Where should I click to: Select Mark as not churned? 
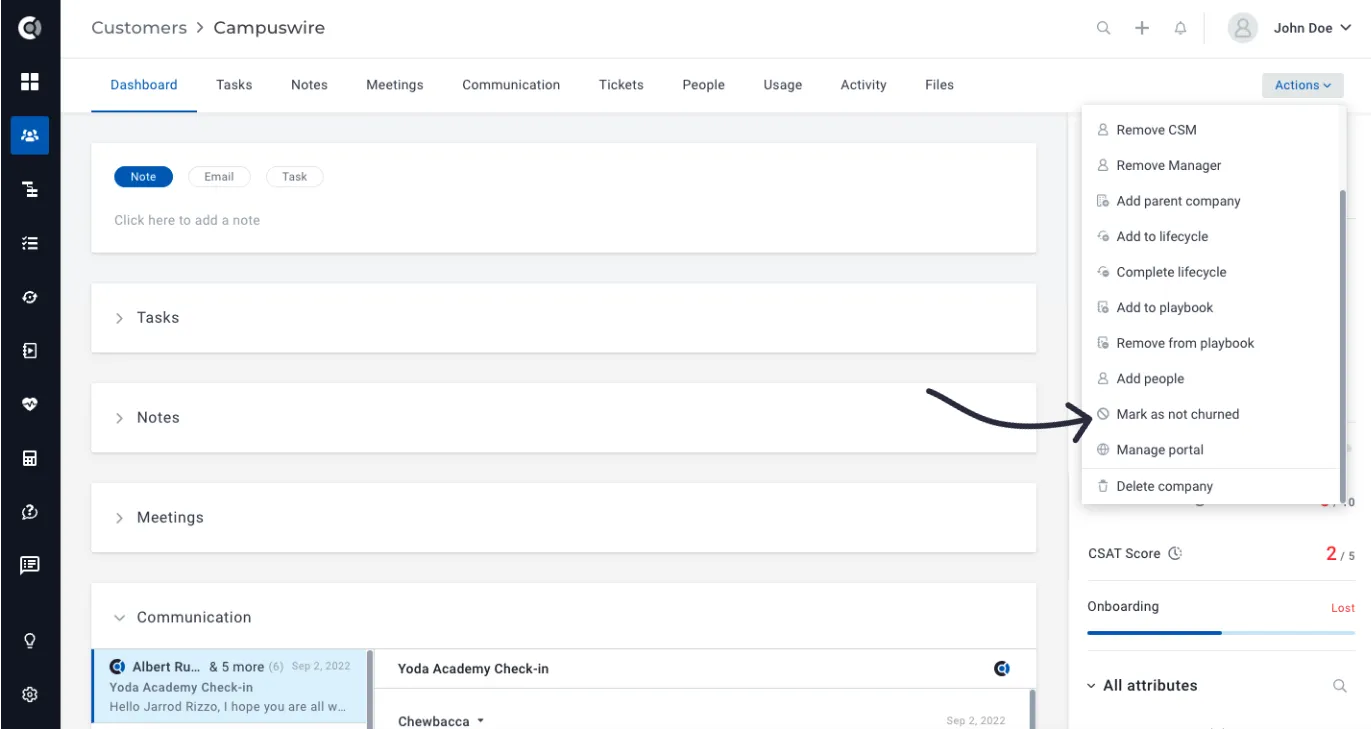[x=1210, y=414]
